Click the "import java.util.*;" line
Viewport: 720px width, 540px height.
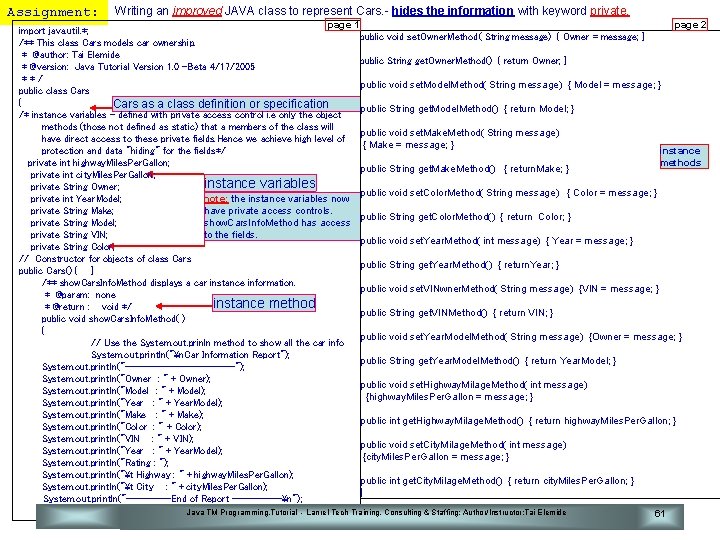coord(54,31)
